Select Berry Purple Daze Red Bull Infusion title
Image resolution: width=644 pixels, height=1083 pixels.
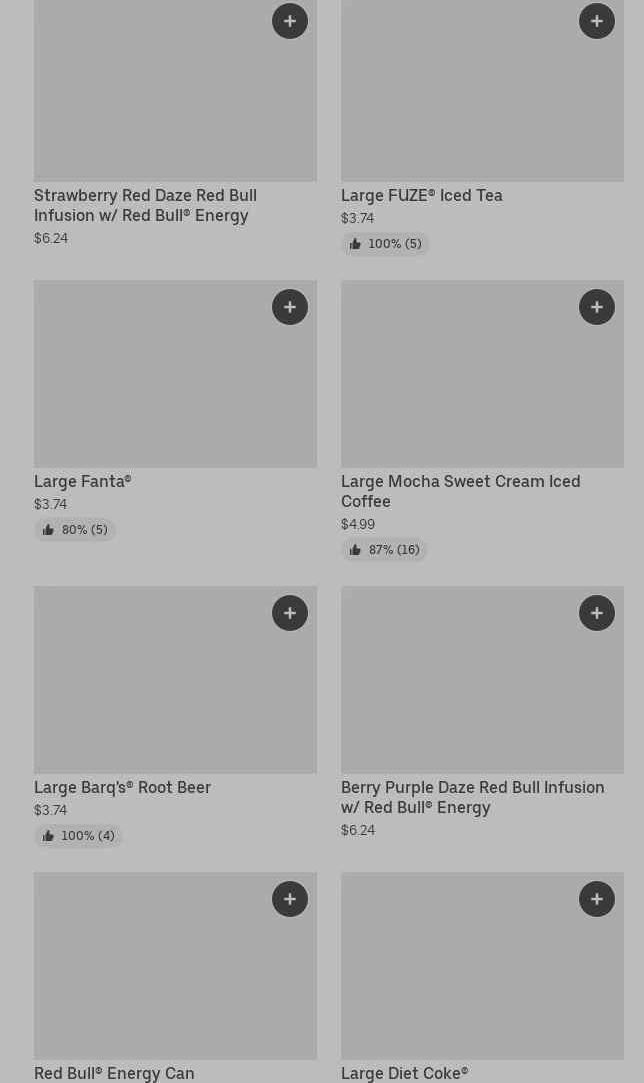tap(472, 797)
